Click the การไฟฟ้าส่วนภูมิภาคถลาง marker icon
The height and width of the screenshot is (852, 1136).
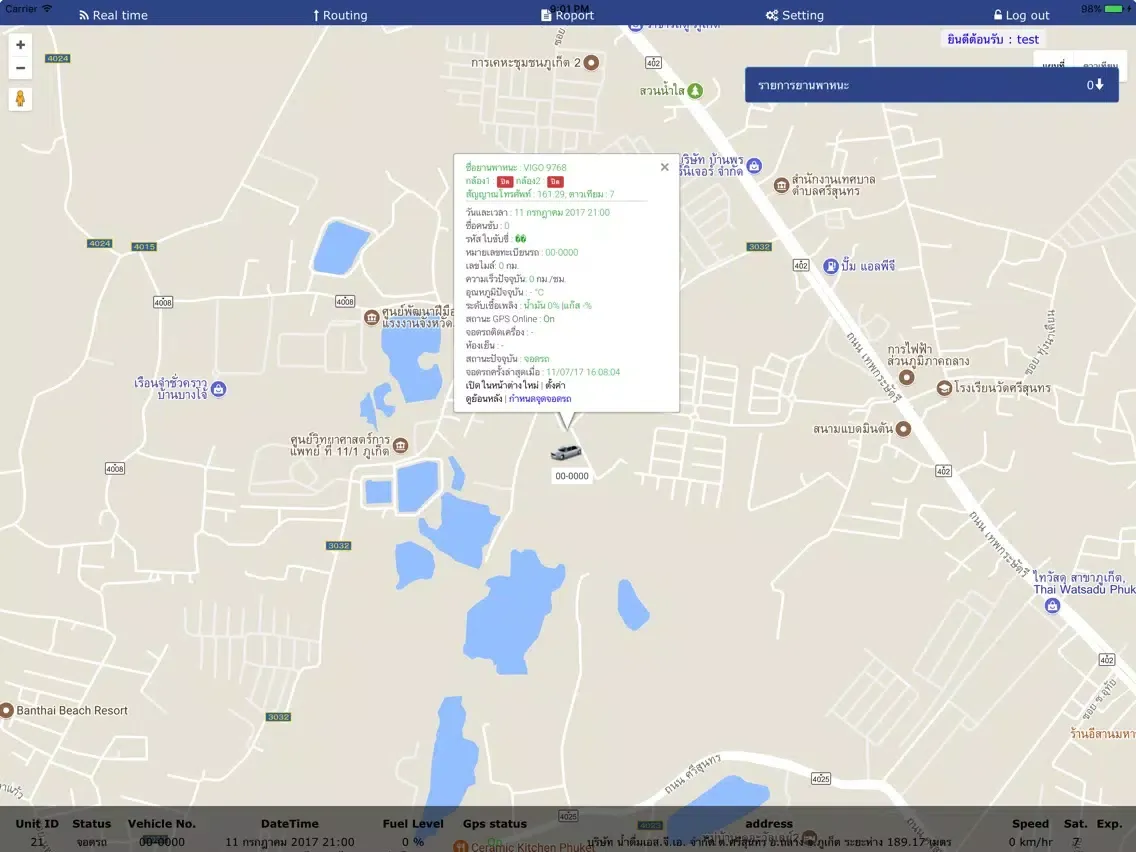[x=906, y=377]
